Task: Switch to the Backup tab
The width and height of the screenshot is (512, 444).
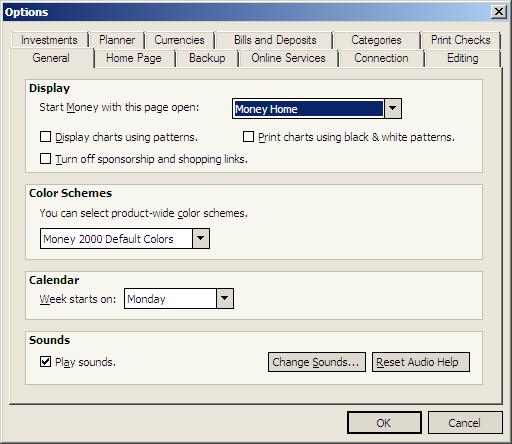Action: tap(207, 58)
